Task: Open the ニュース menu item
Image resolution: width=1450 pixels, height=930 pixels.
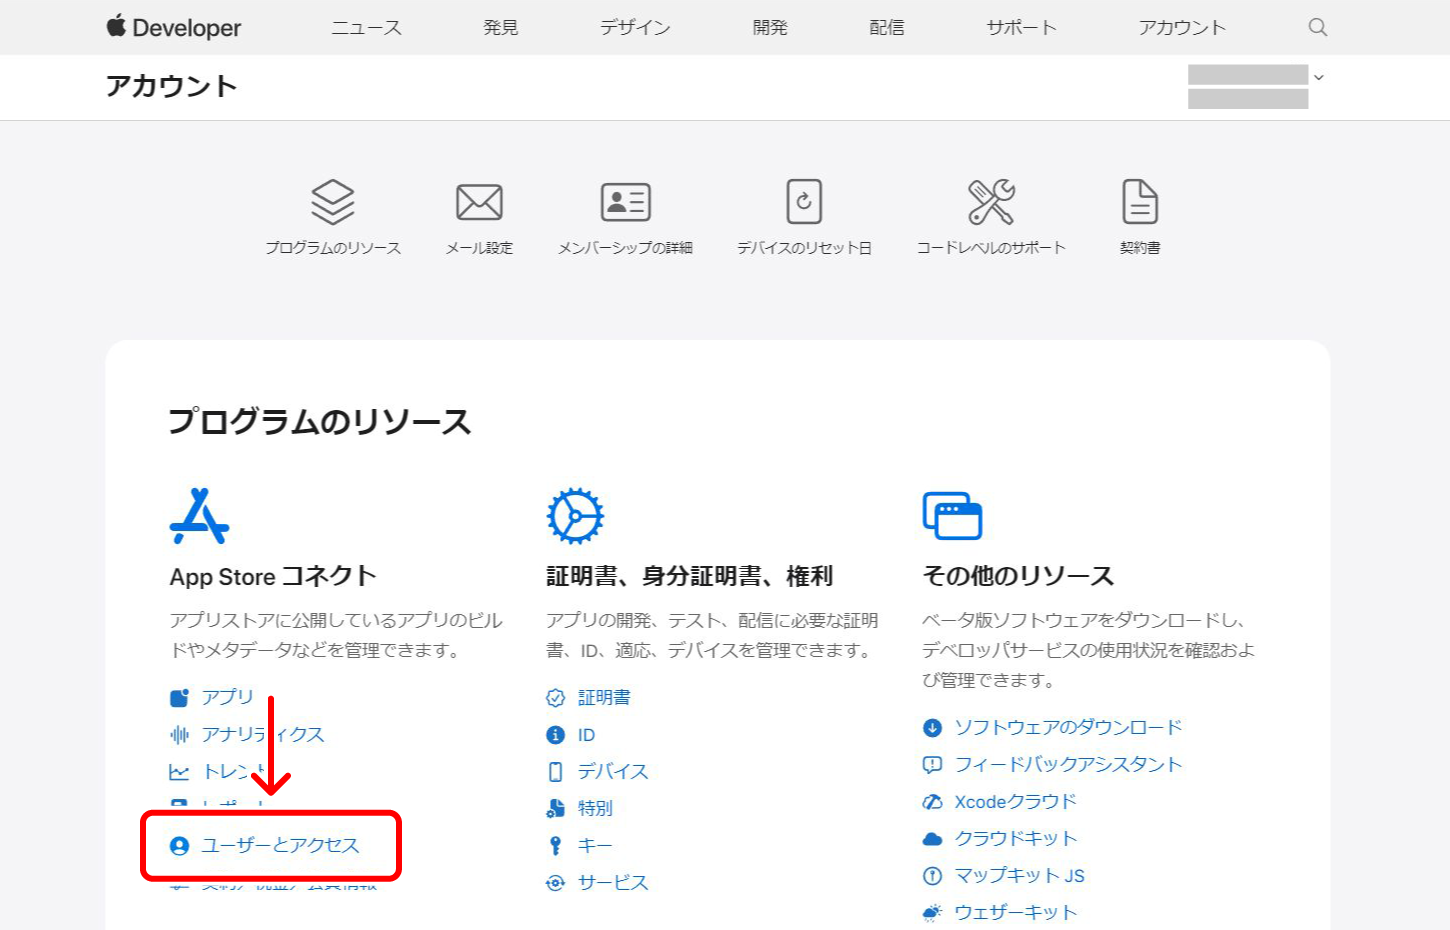Action: click(366, 28)
